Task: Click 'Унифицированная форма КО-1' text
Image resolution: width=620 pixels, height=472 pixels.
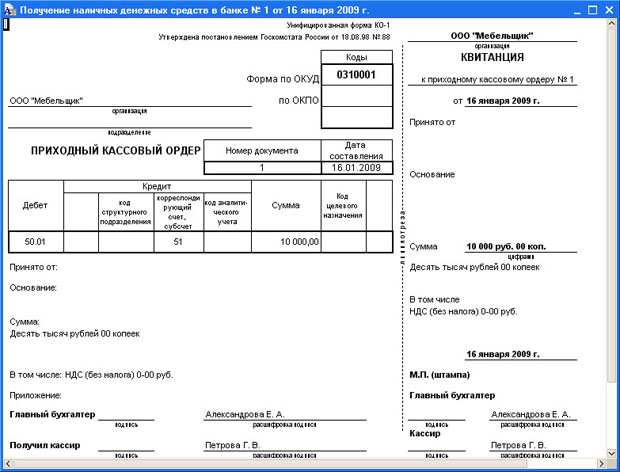Action: click(338, 25)
